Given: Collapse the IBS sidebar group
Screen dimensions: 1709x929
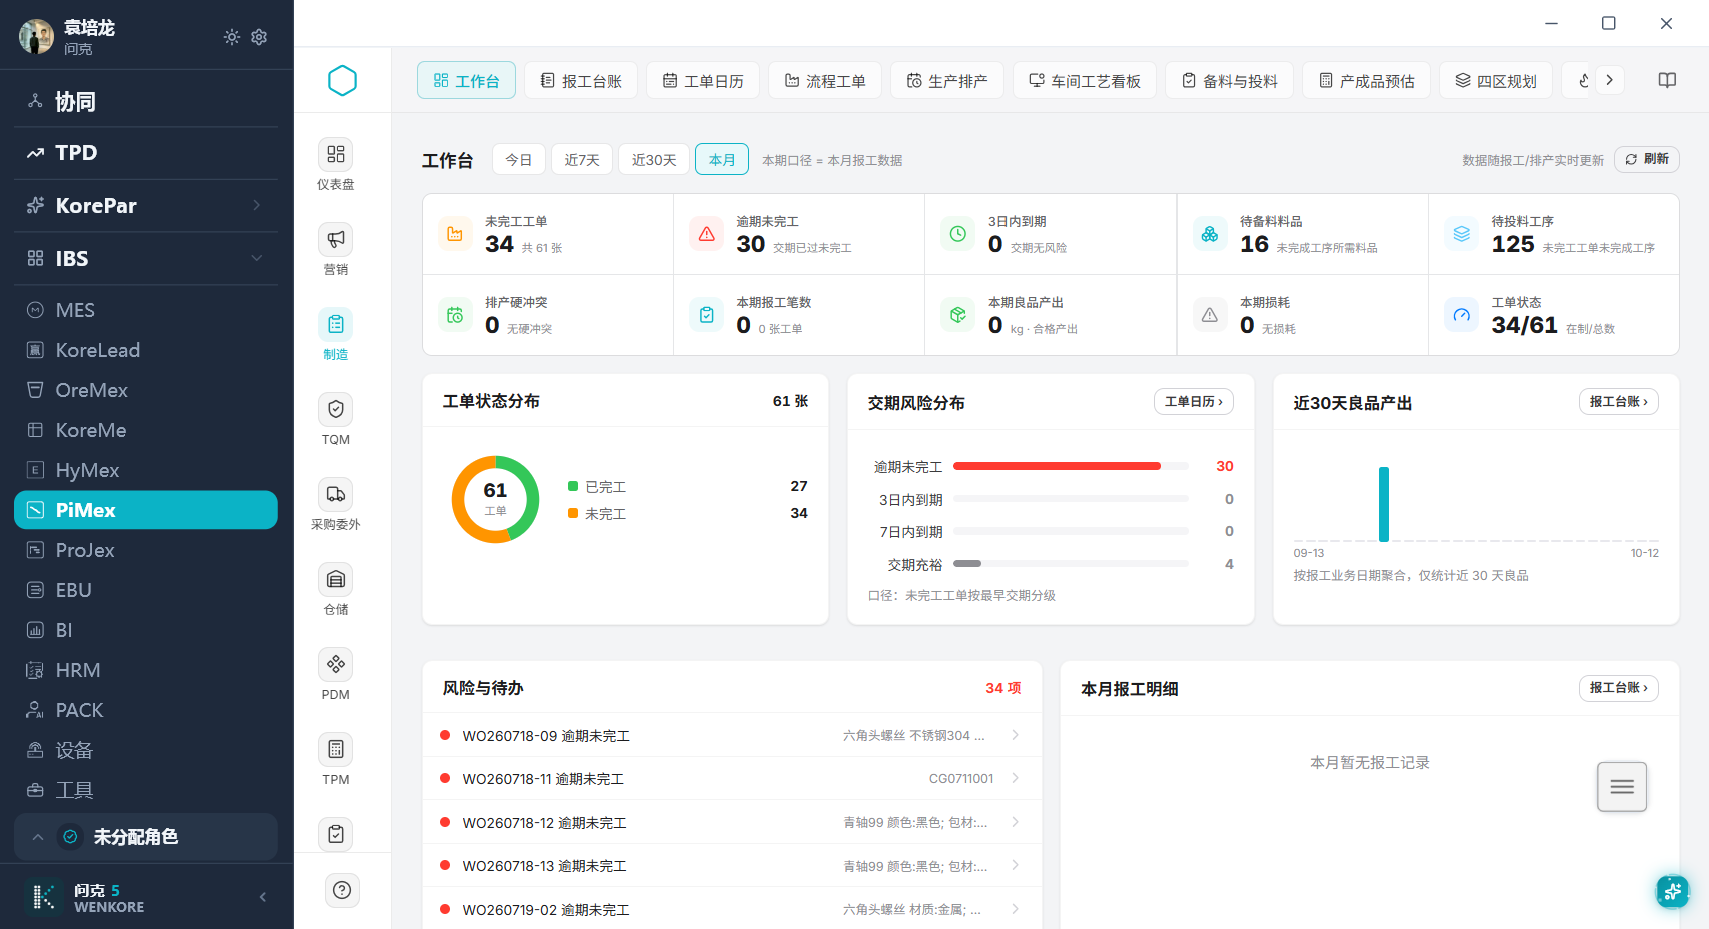Looking at the screenshot, I should 146,259.
